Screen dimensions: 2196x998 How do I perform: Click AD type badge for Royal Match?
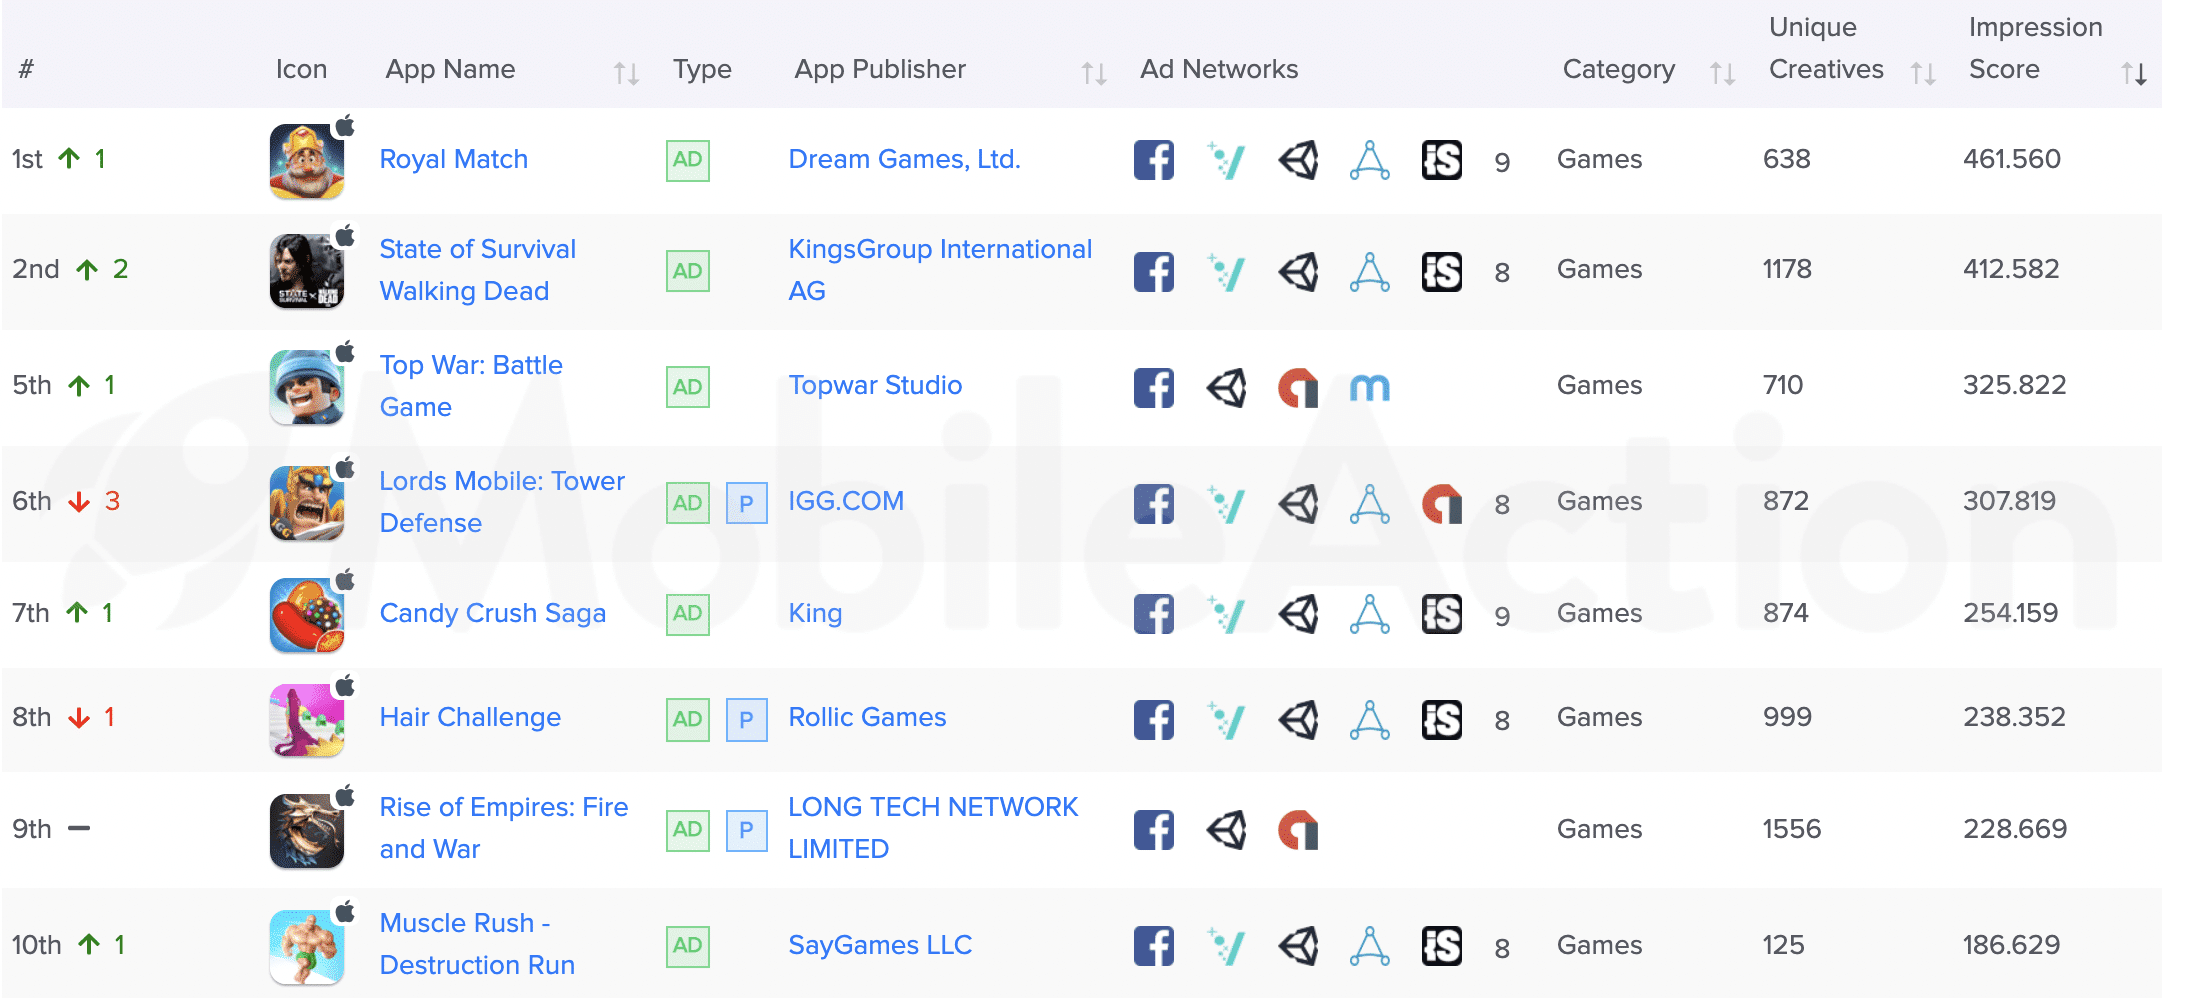(x=688, y=160)
